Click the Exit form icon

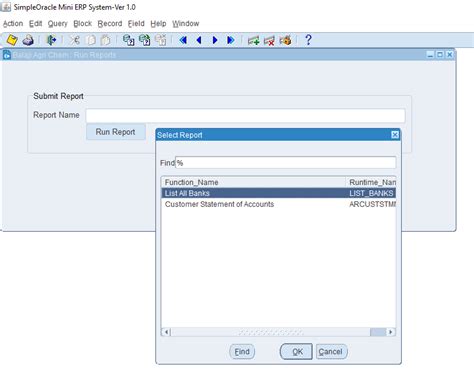coord(51,40)
